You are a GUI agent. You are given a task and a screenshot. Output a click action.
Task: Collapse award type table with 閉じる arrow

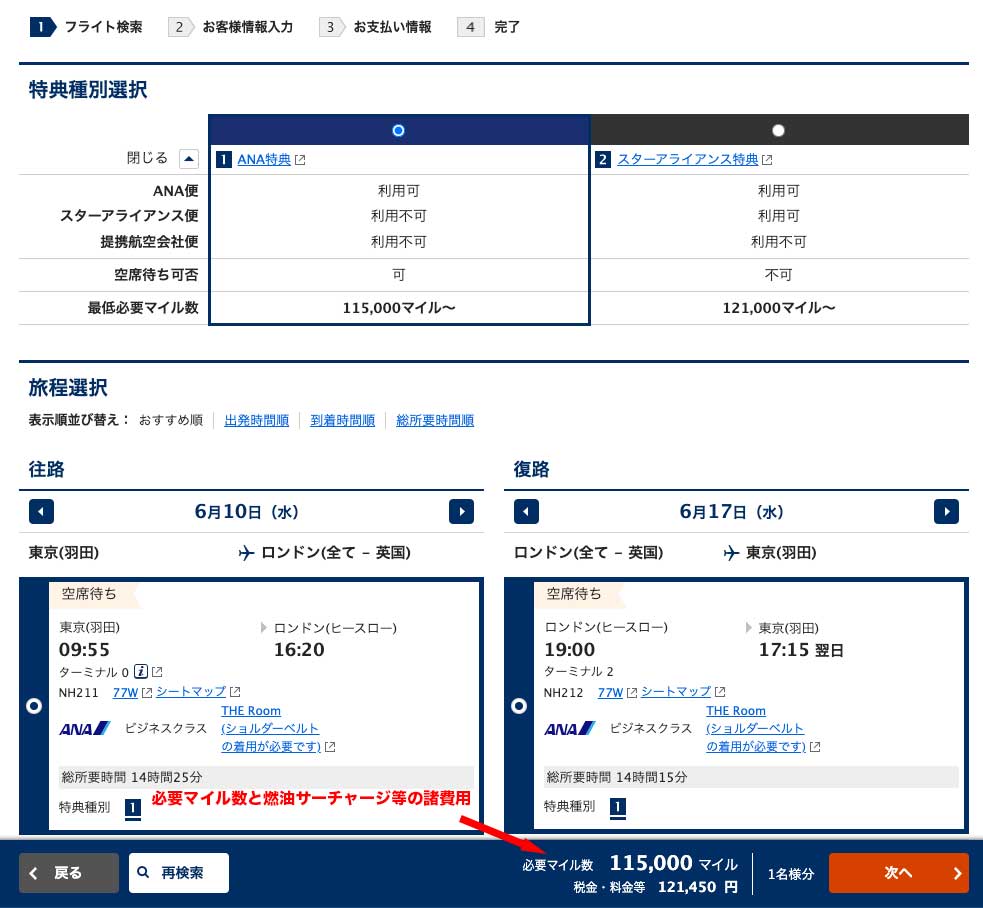189,158
